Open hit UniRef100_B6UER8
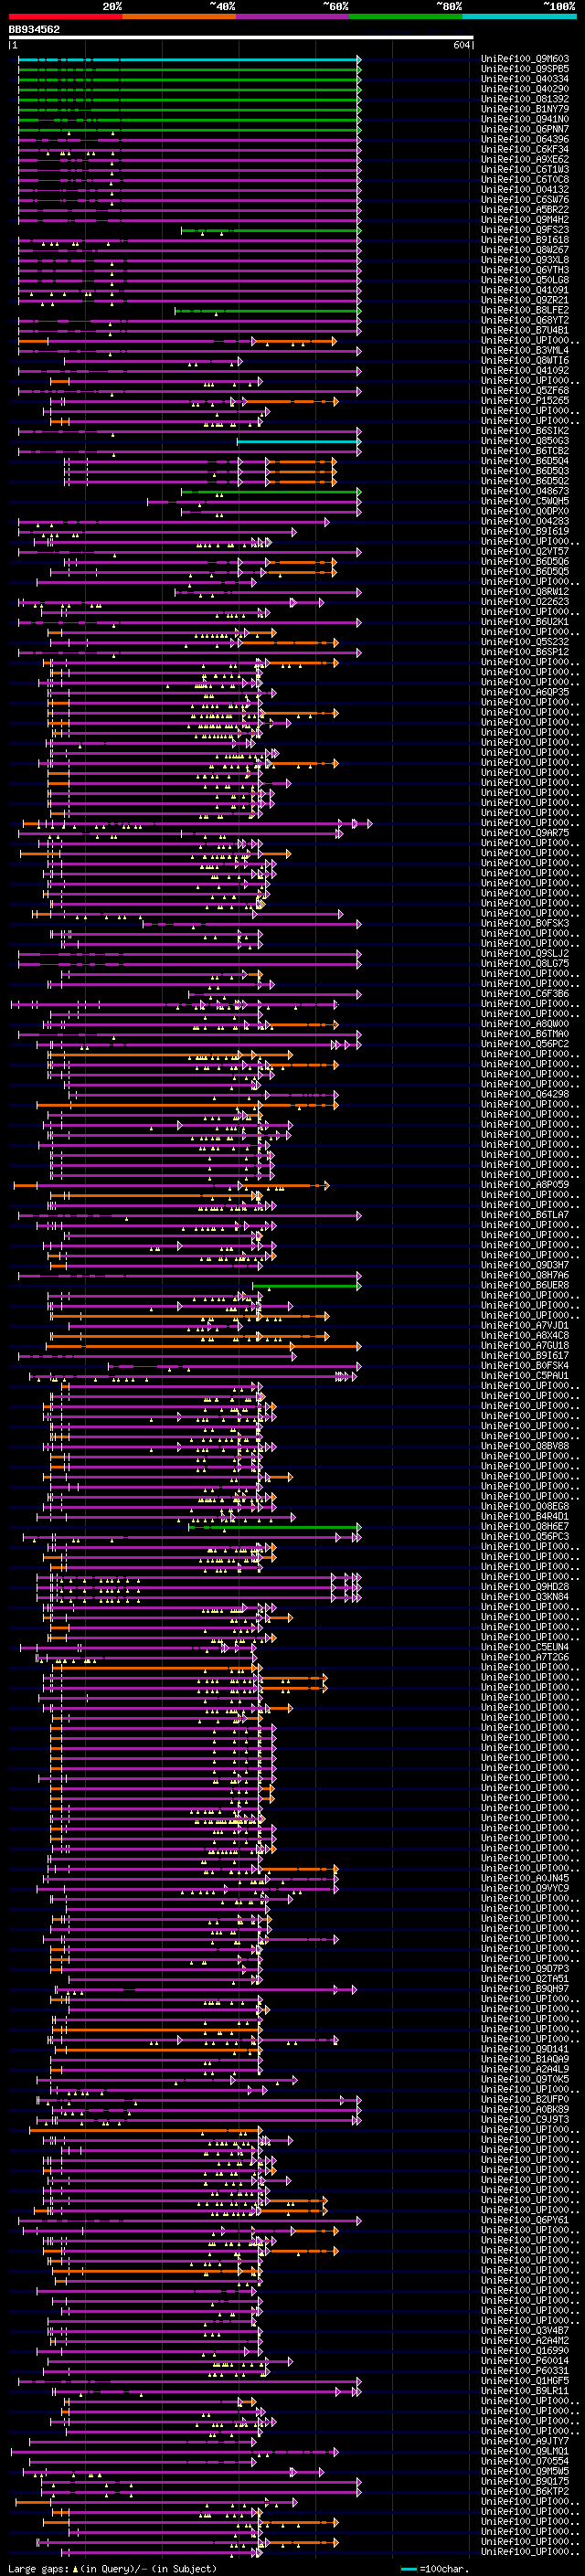Screen dimensions: 585x2576 click(x=525, y=1284)
